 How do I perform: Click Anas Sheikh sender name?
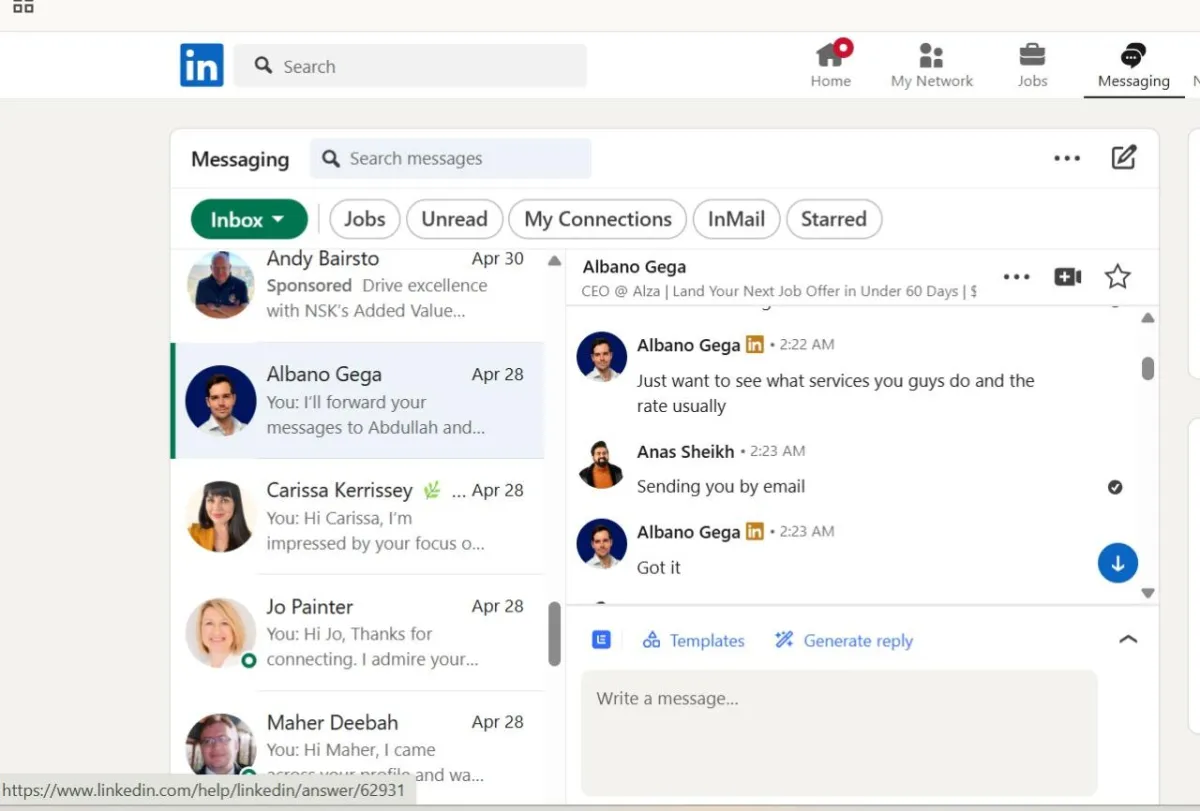click(x=685, y=451)
